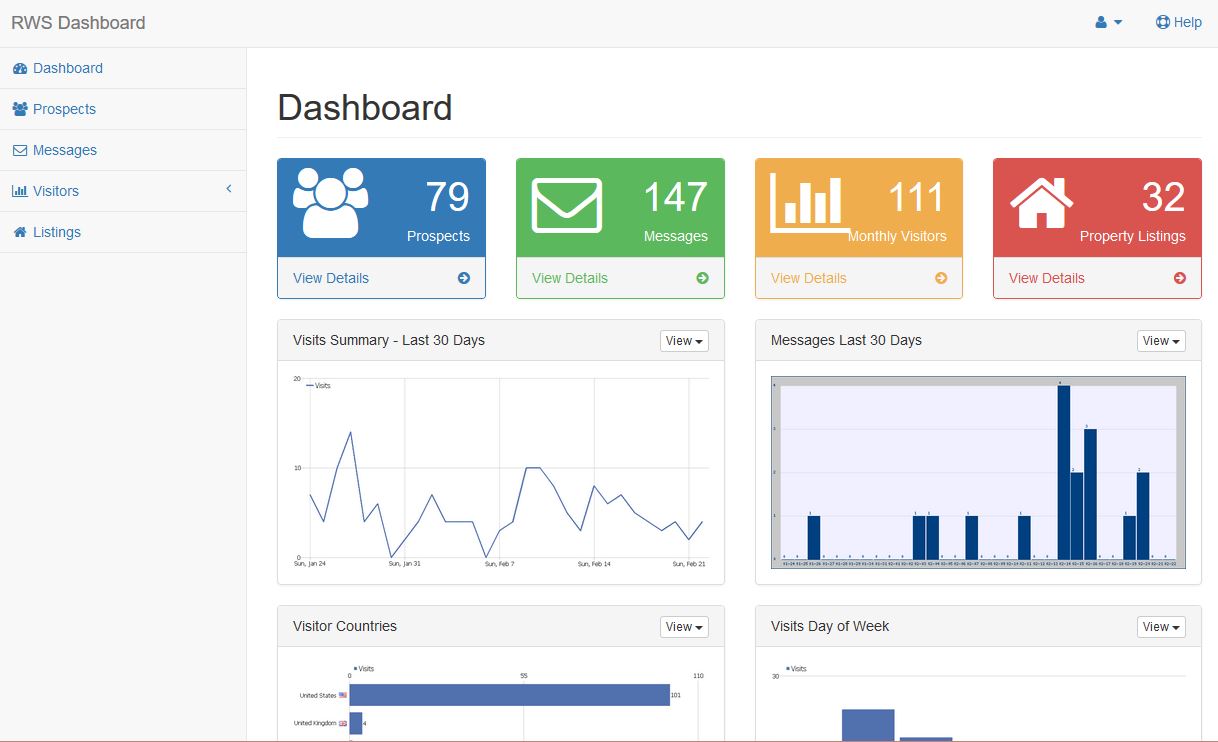Click the Sun, Feb 7 axis label
This screenshot has height=742, width=1218.
point(499,564)
